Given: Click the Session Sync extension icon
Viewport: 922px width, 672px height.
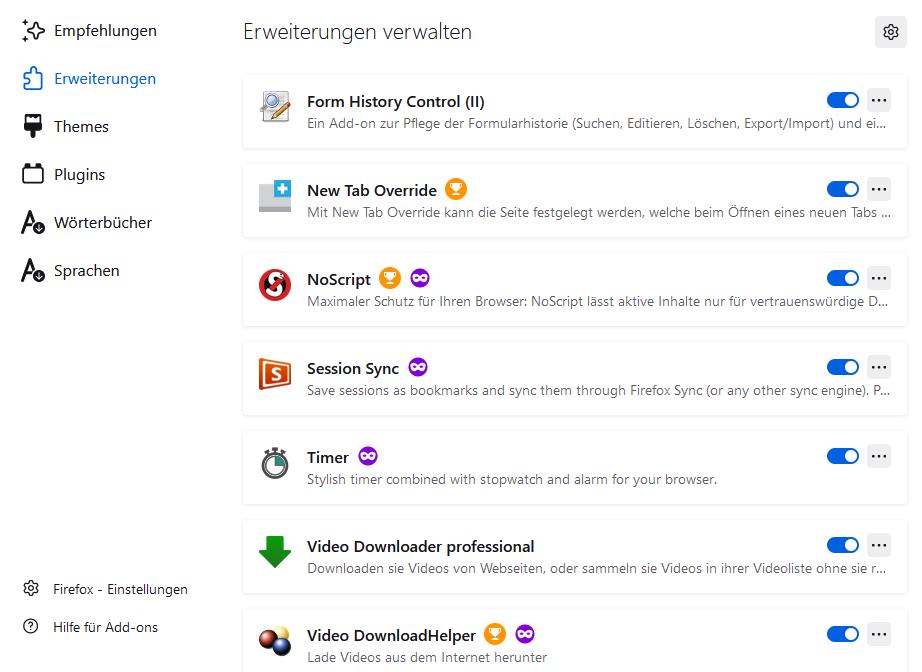Looking at the screenshot, I should (275, 375).
